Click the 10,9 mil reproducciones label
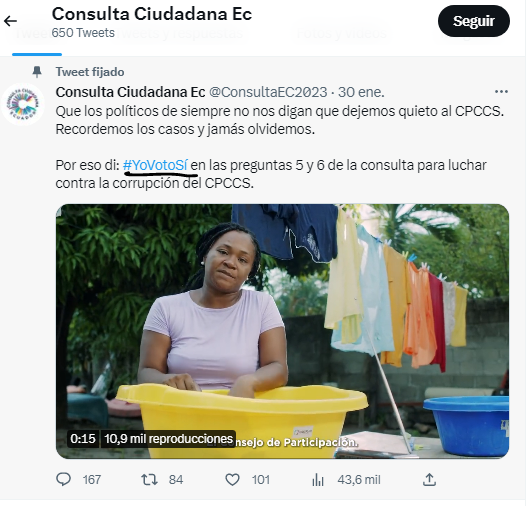This screenshot has width=527, height=506. [168, 438]
